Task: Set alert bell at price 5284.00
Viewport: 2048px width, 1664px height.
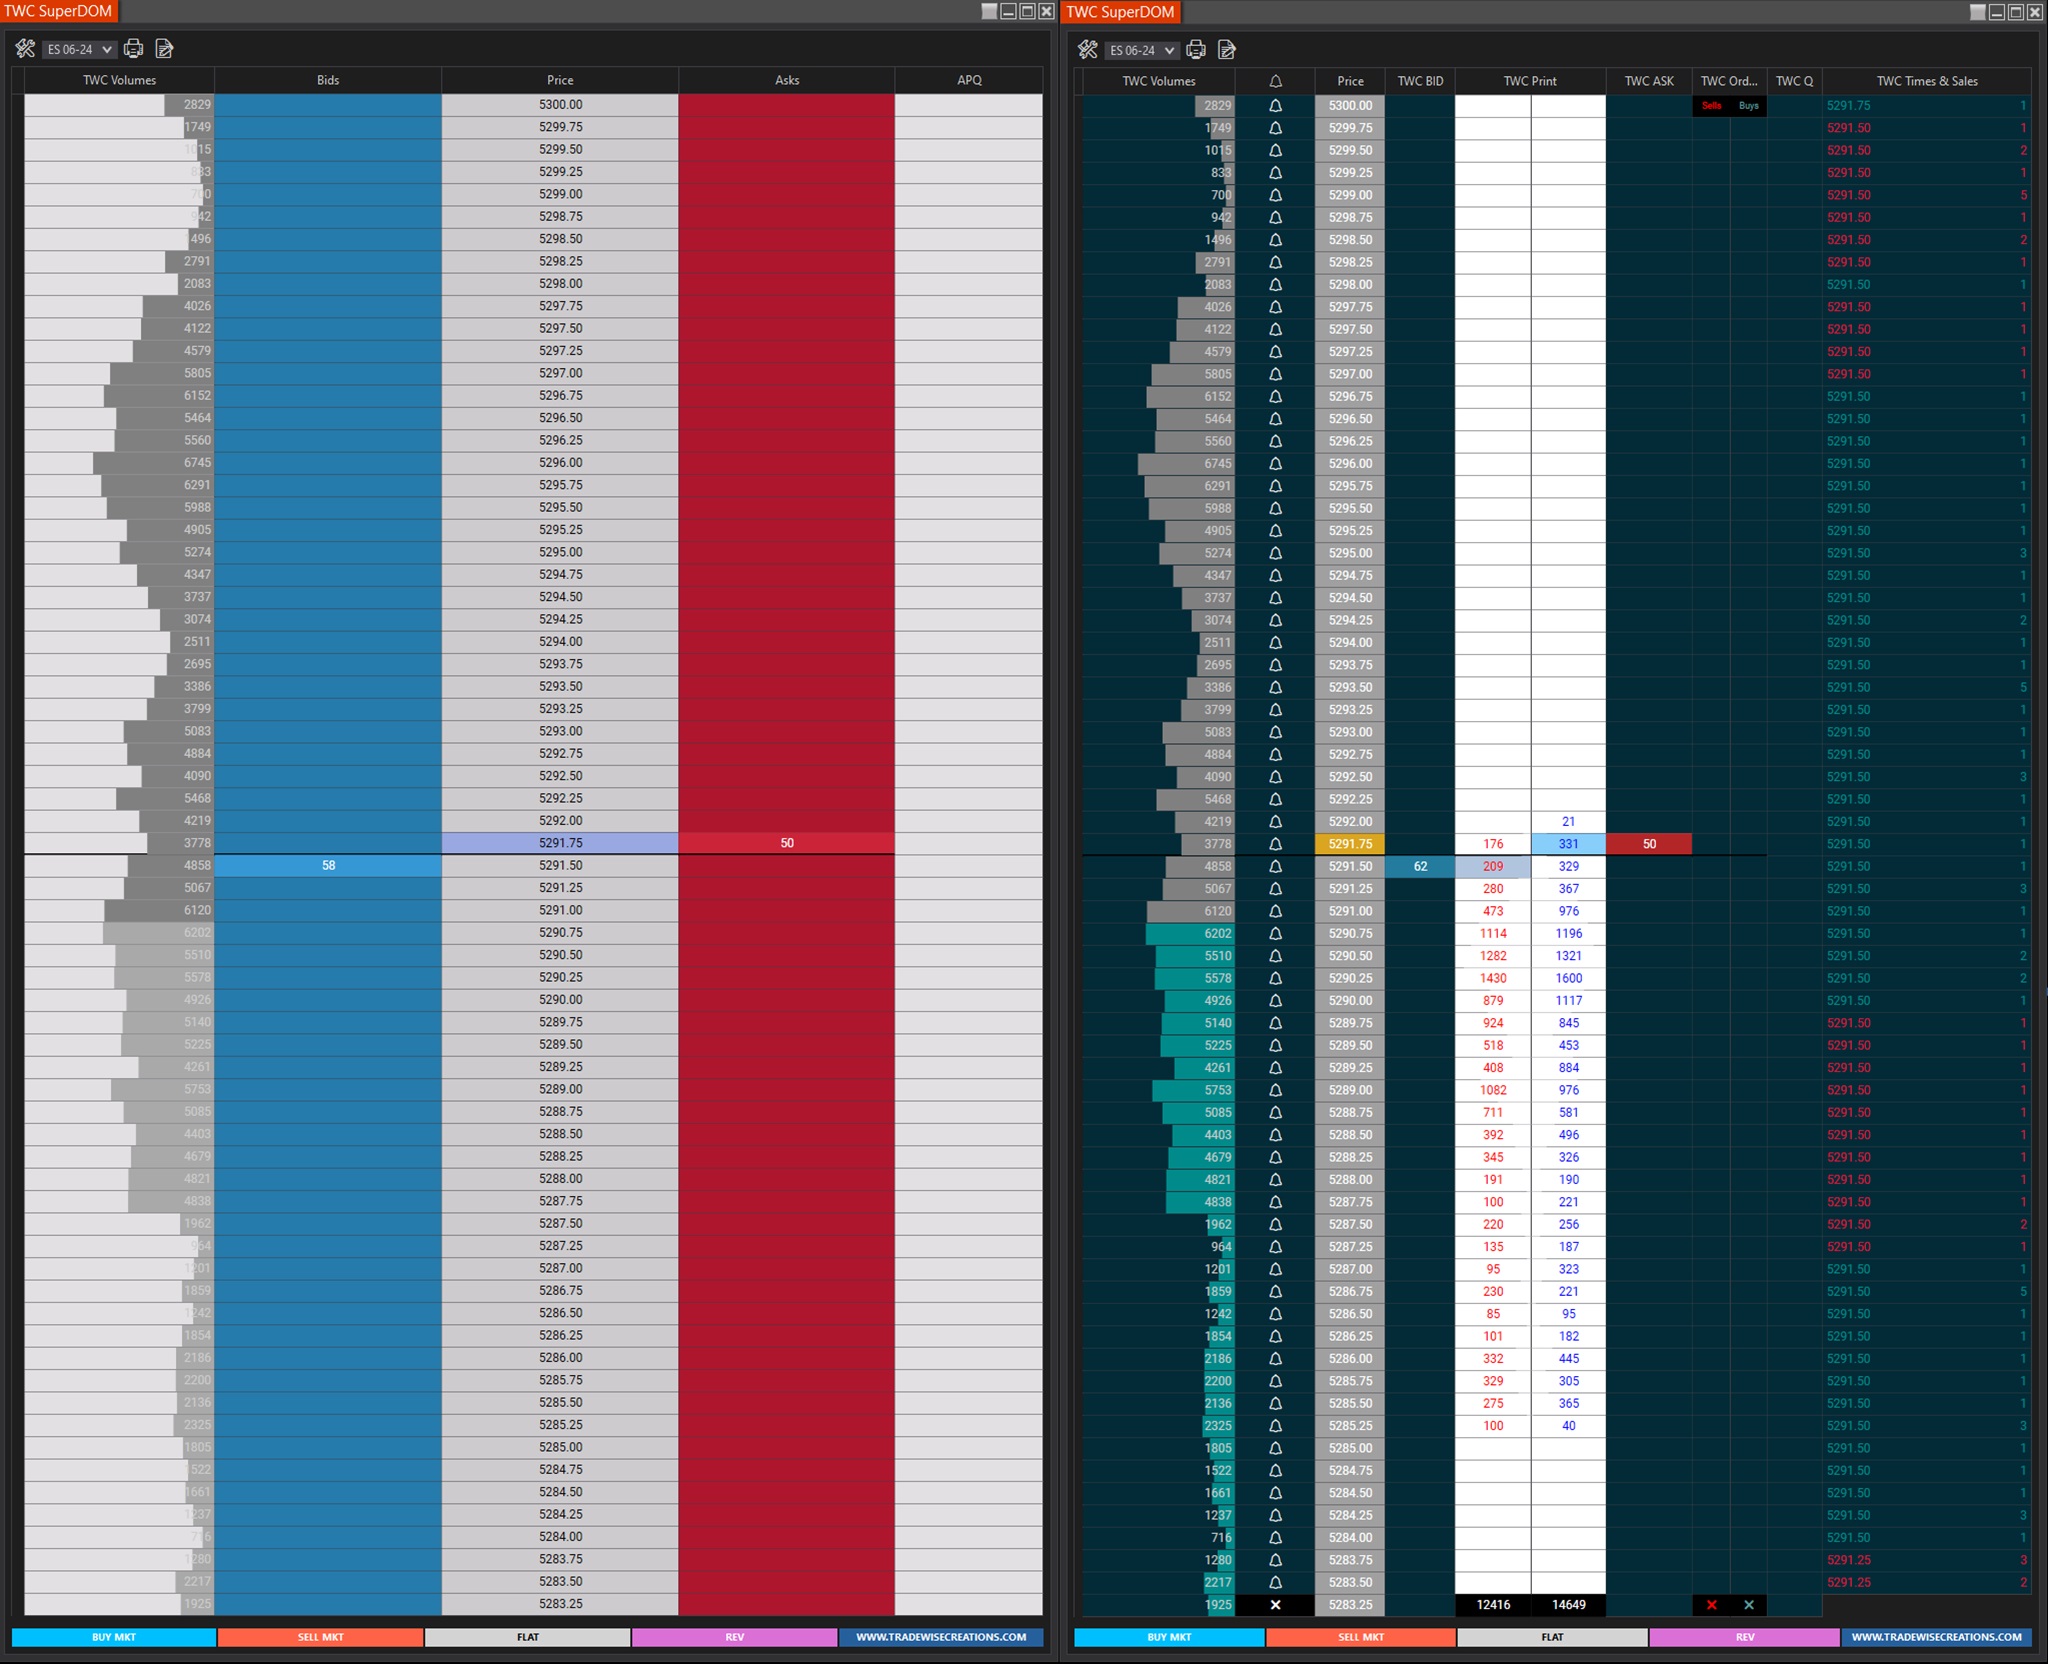Action: click(x=1275, y=1537)
